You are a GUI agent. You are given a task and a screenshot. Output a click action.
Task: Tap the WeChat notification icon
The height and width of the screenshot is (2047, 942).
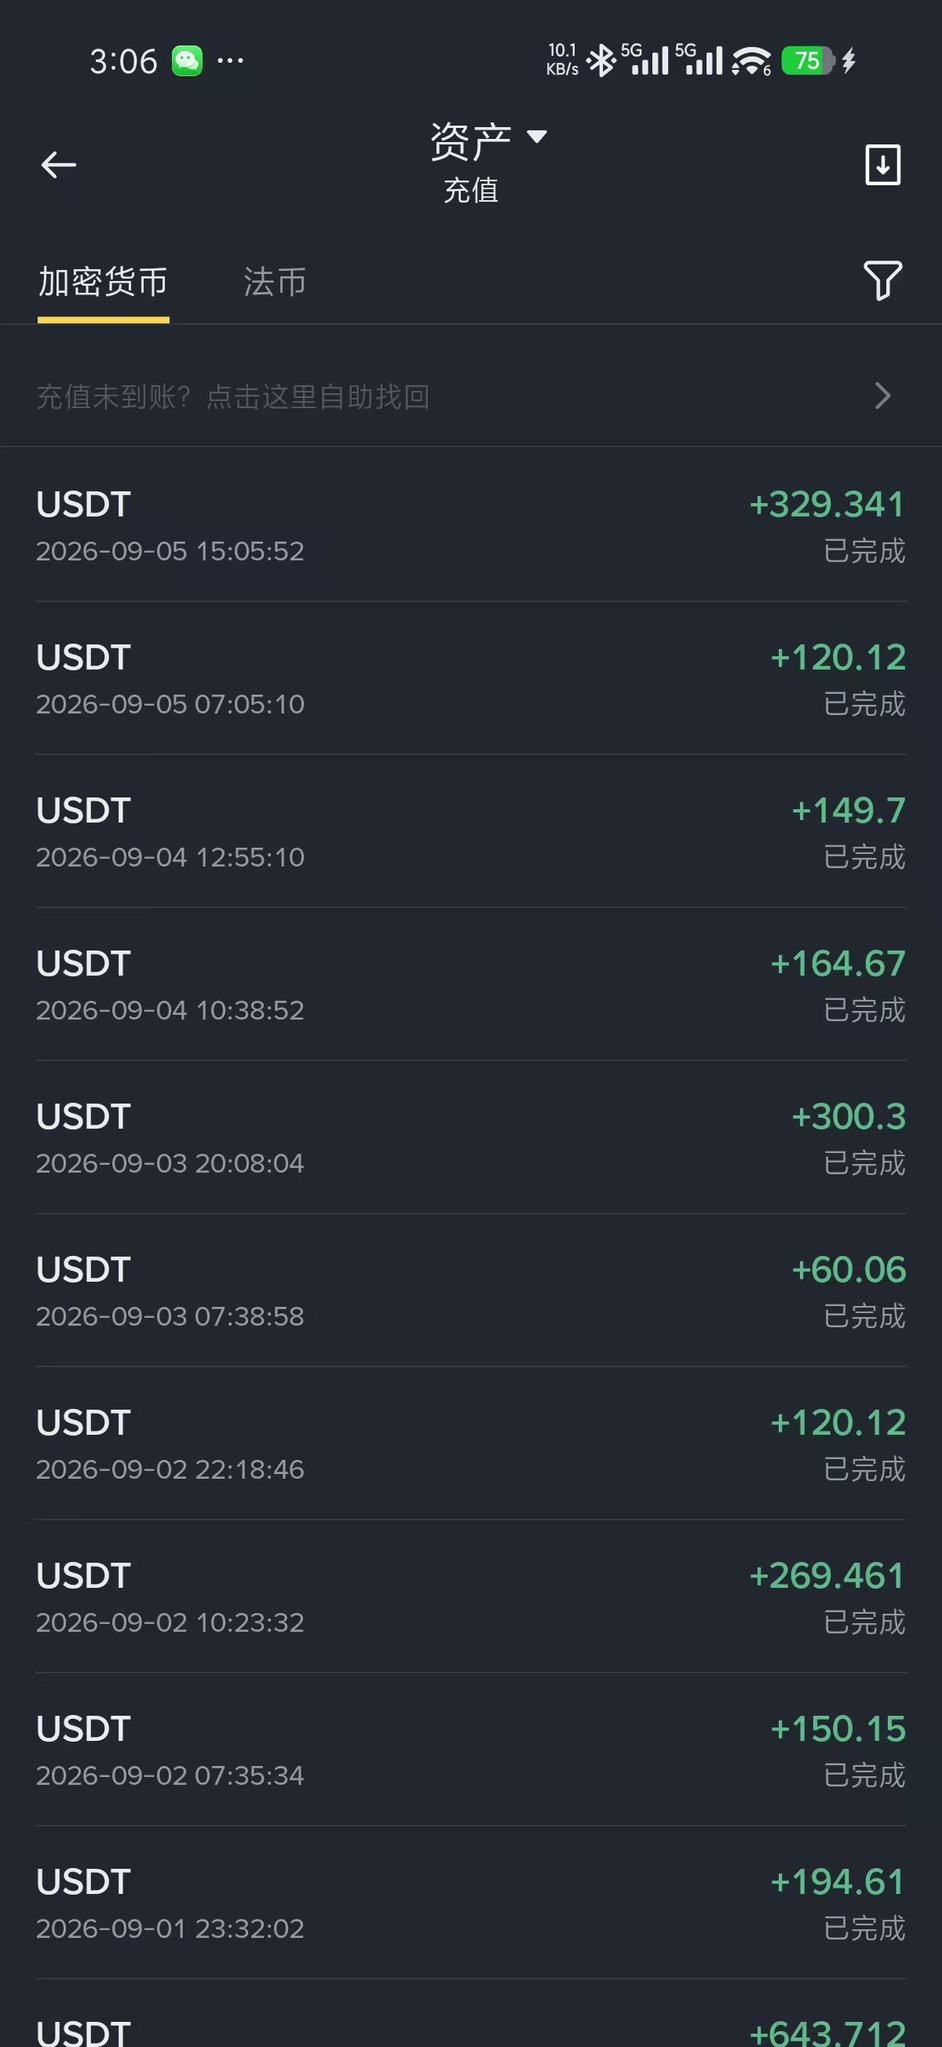[187, 61]
